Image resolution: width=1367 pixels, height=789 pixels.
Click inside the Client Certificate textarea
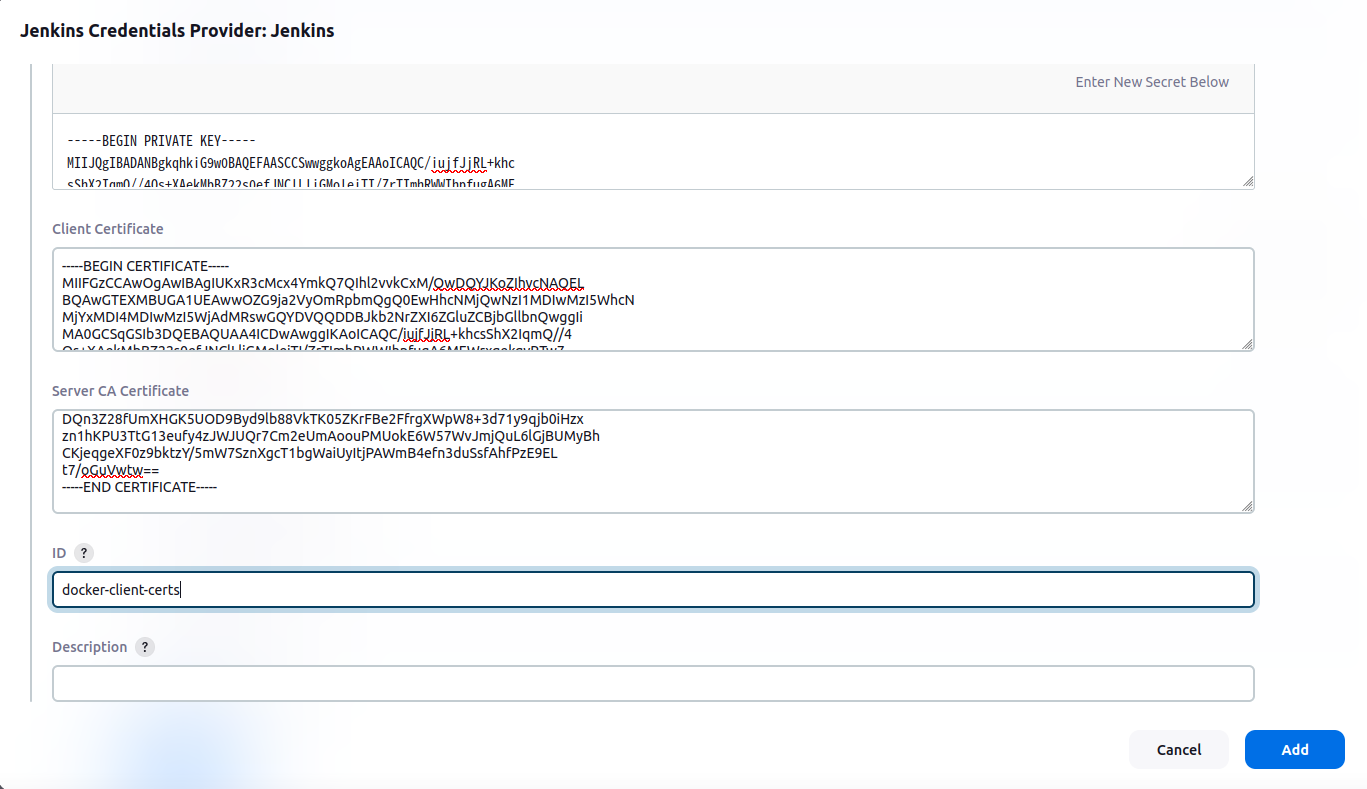pos(653,300)
